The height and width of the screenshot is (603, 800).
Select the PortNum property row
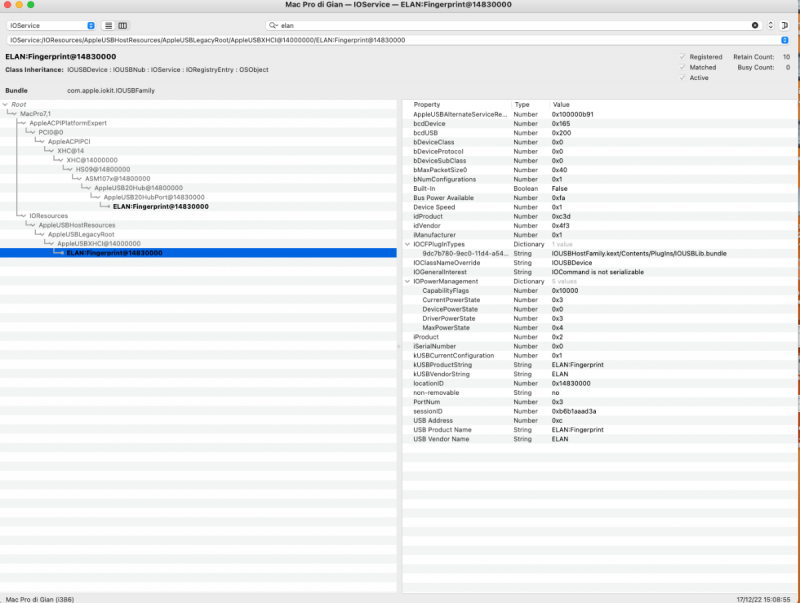(599, 402)
